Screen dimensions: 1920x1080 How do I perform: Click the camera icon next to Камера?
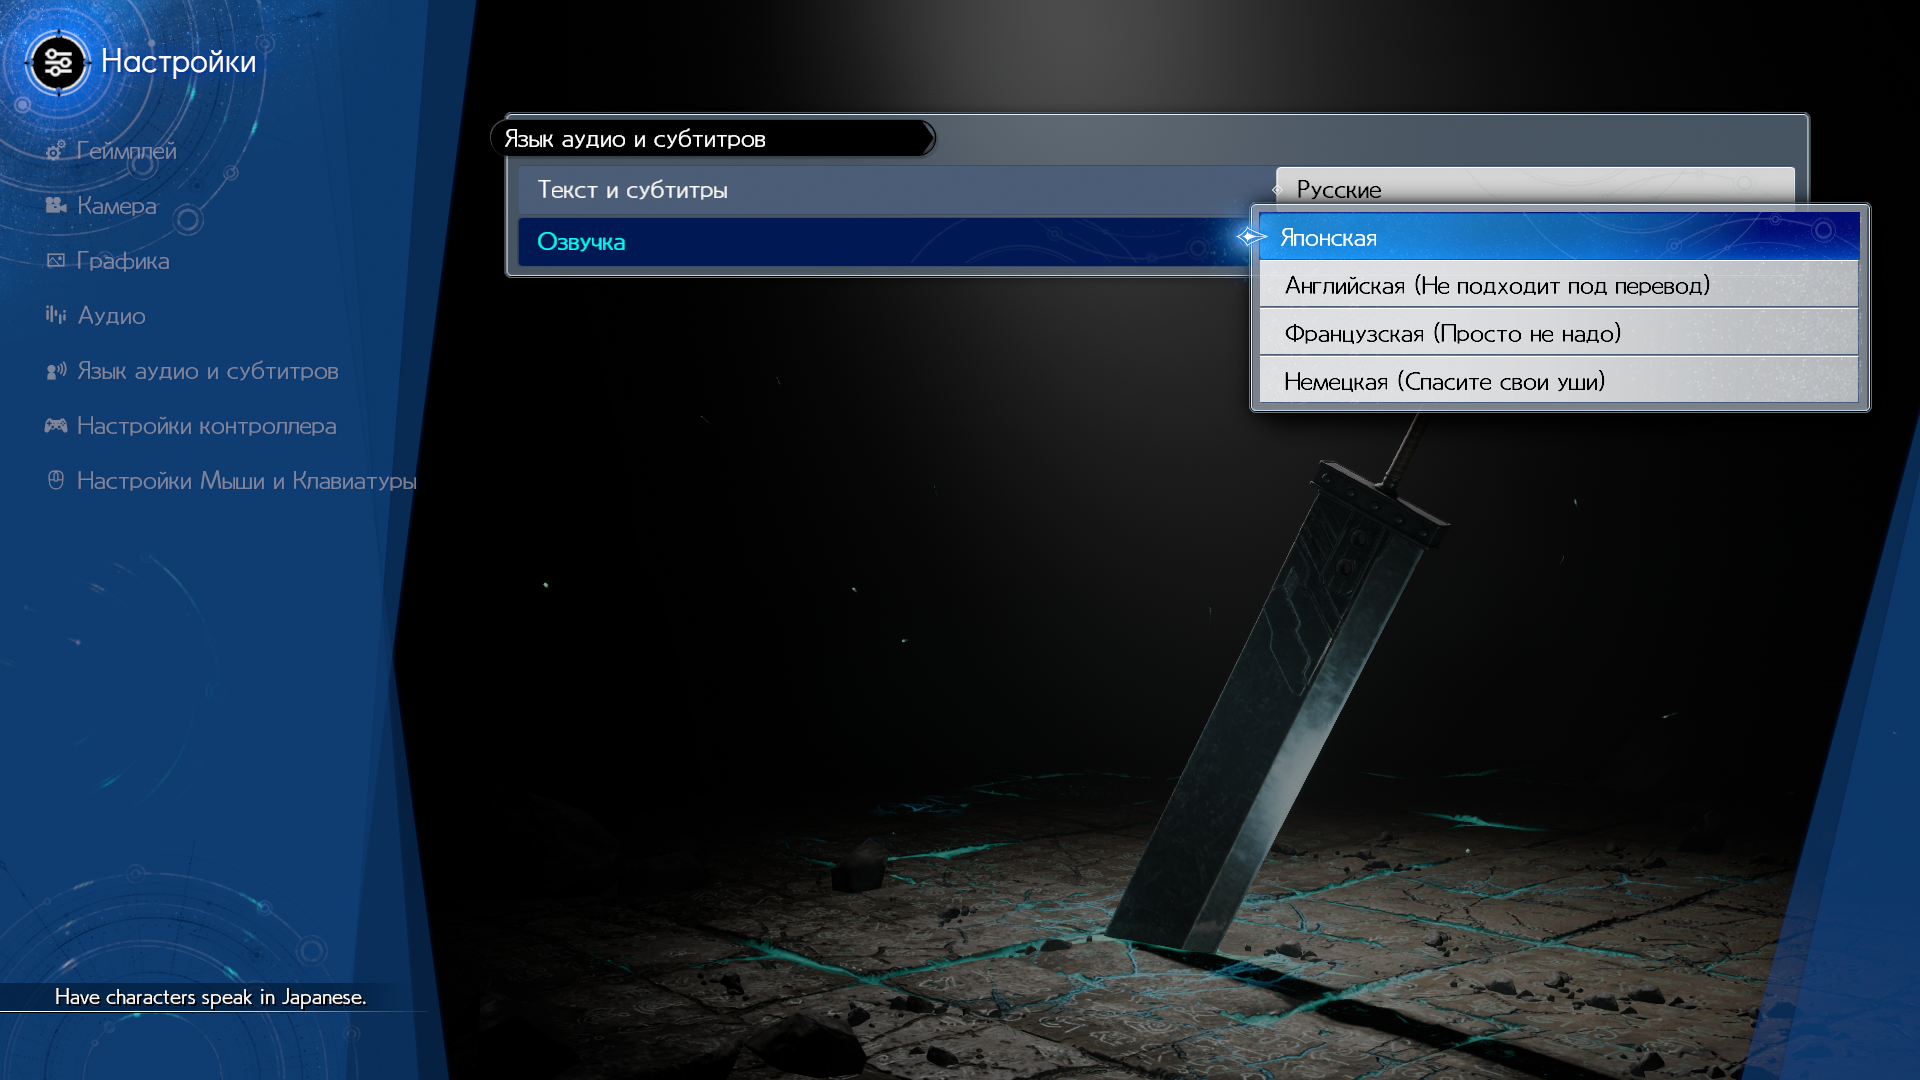pos(56,206)
